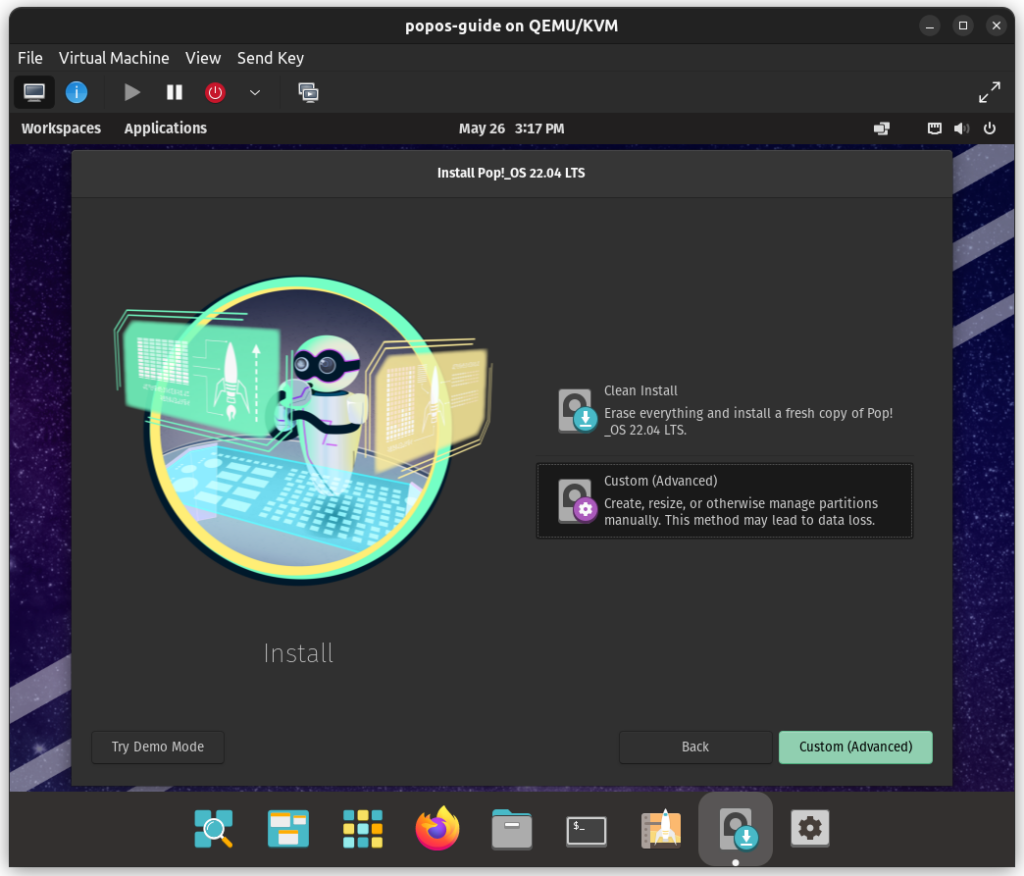Image resolution: width=1024 pixels, height=876 pixels.
Task: Open the system power menu icon
Action: click(x=989, y=128)
